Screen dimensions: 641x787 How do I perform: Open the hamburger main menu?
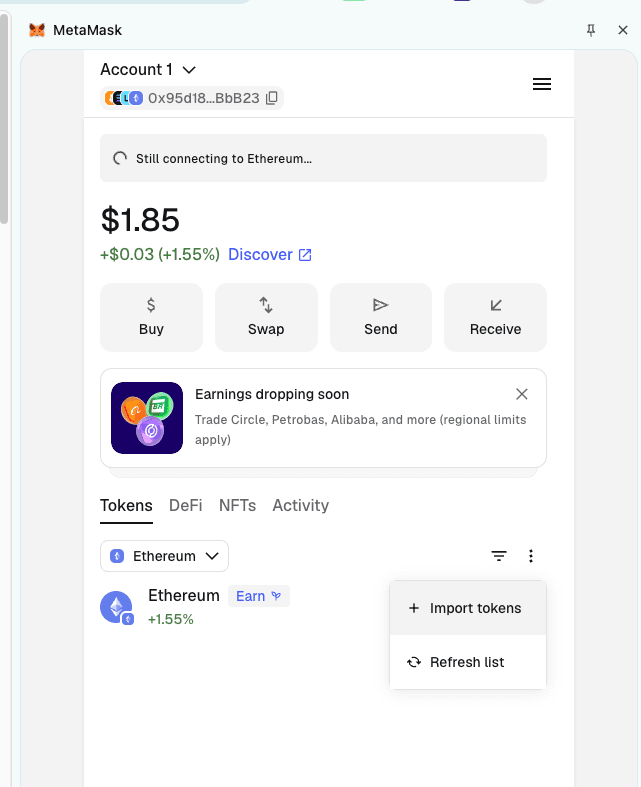click(x=542, y=84)
